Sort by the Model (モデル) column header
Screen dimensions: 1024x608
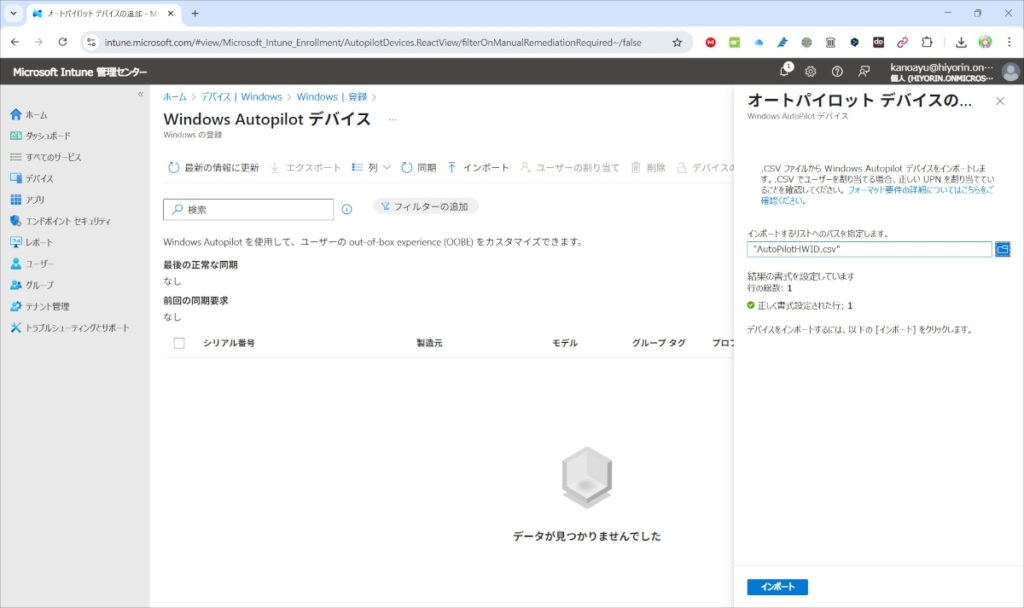coord(565,343)
